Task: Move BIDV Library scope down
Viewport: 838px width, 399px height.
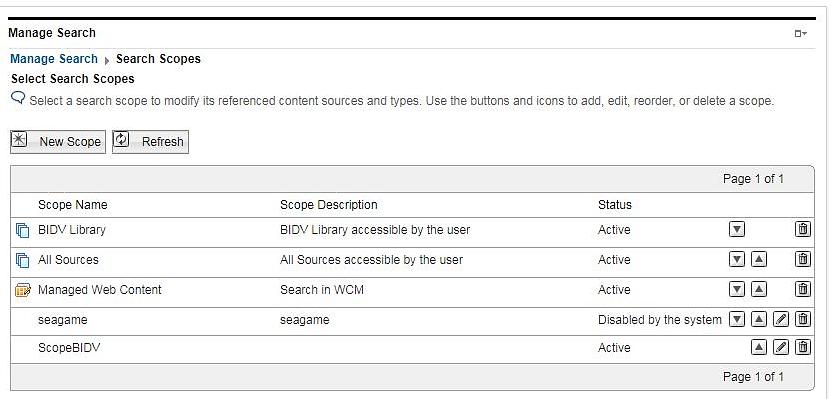Action: point(736,230)
